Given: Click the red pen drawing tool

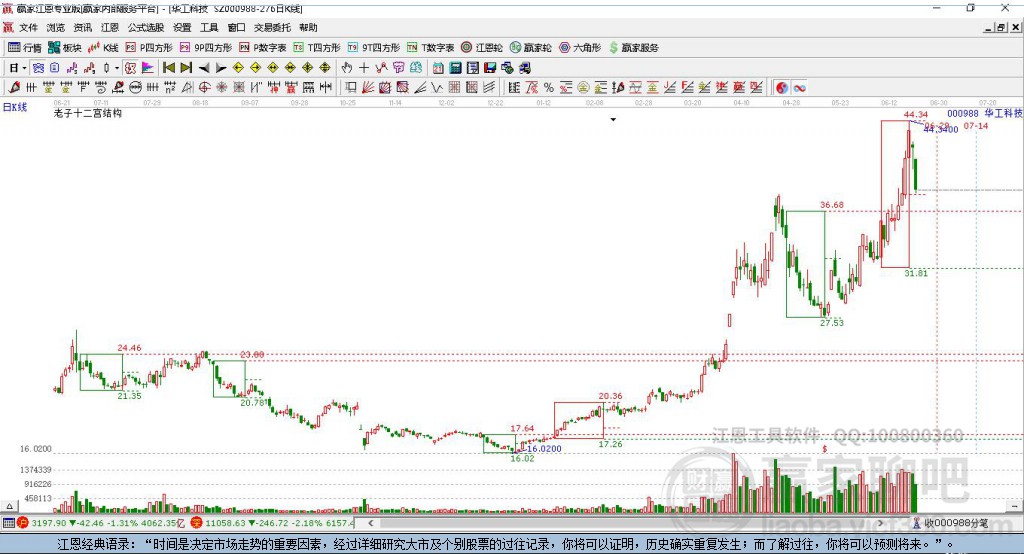Looking at the screenshot, I should (14, 88).
